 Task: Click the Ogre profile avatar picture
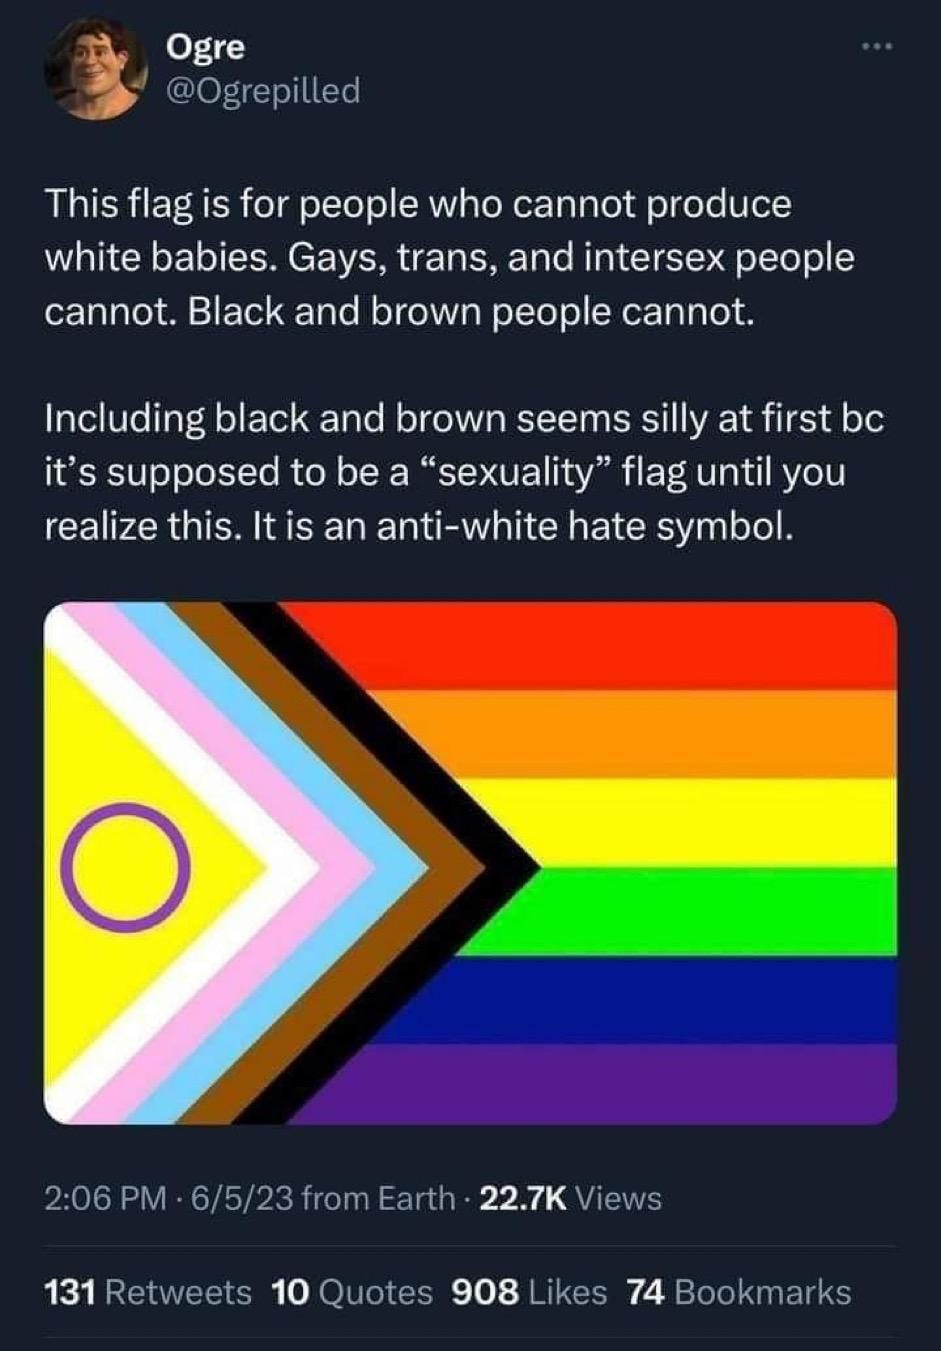pos(95,70)
